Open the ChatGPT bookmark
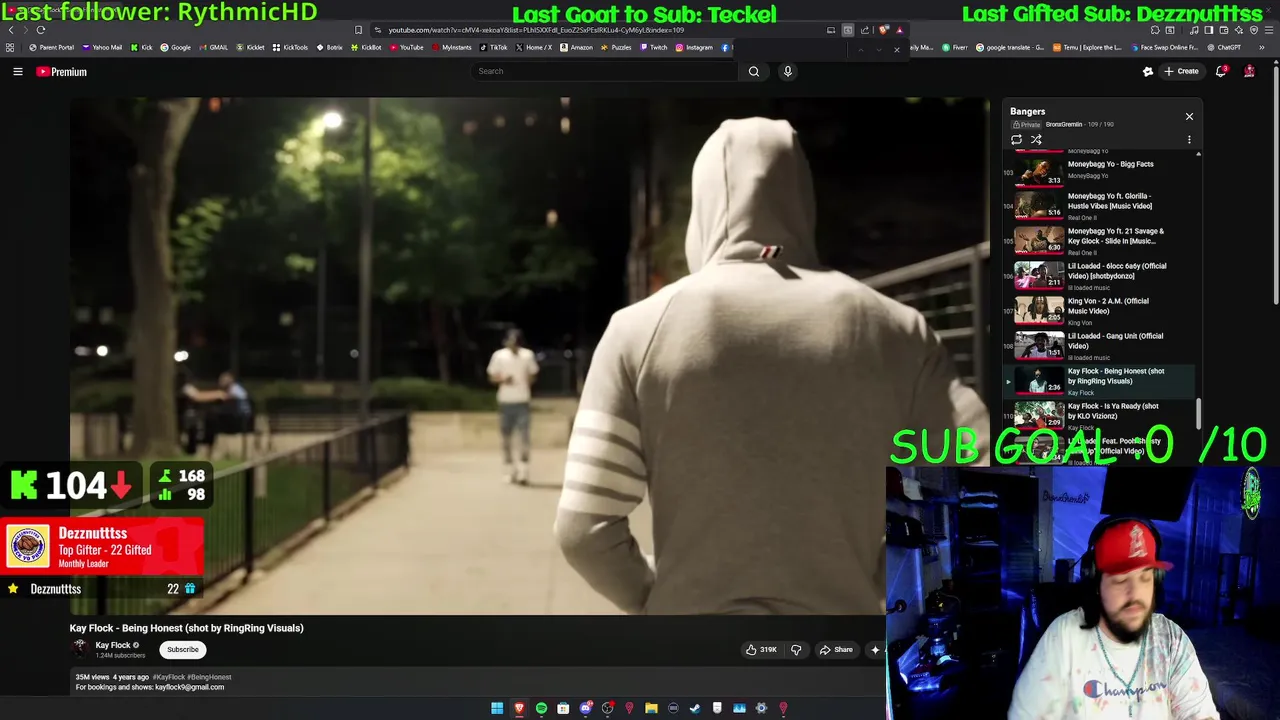1280x720 pixels. tap(1225, 47)
